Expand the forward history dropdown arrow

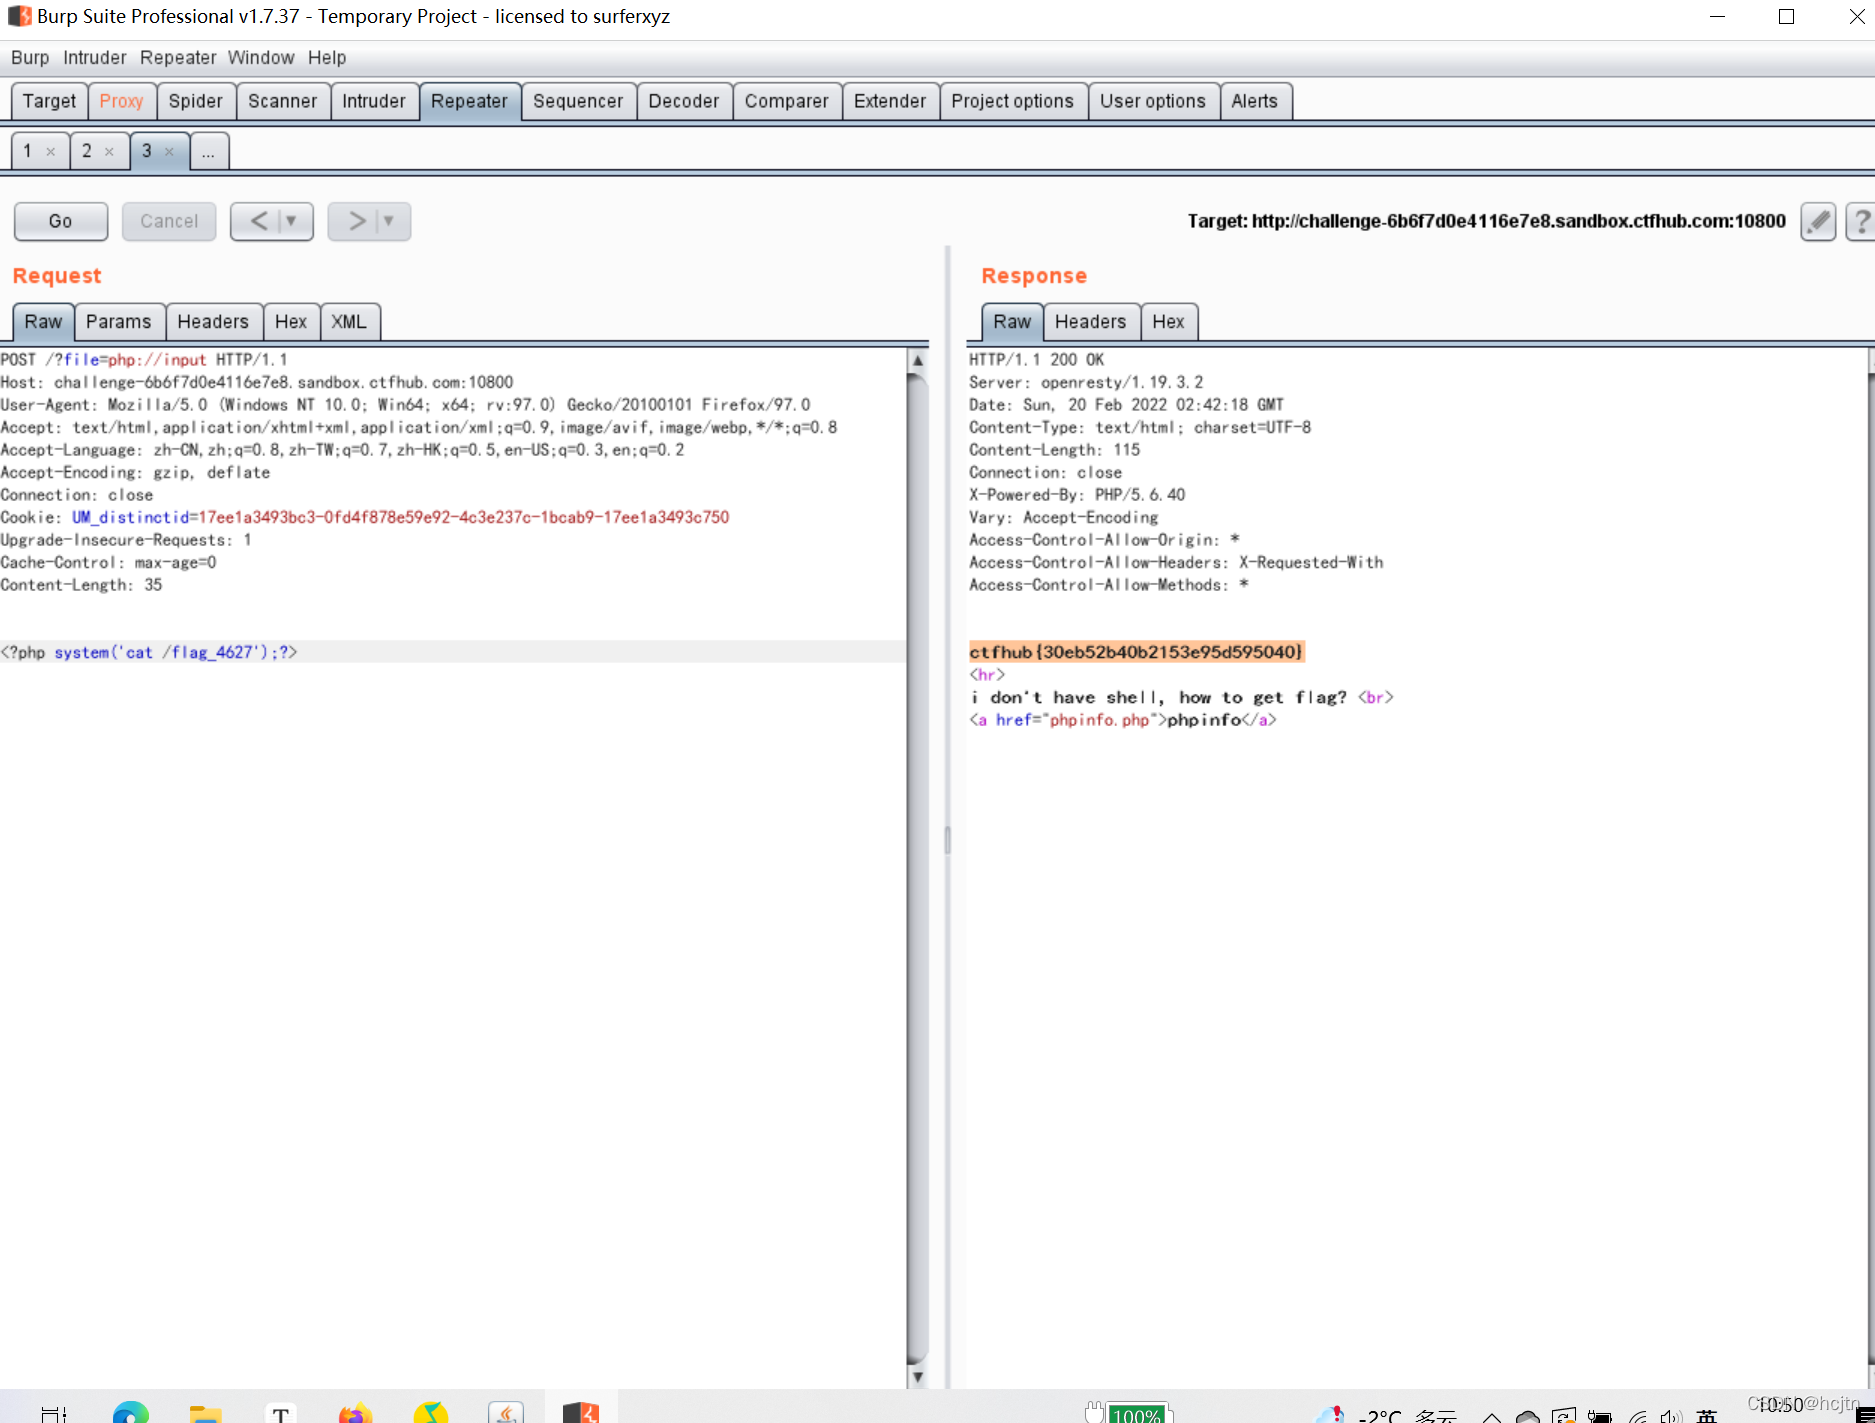click(389, 221)
